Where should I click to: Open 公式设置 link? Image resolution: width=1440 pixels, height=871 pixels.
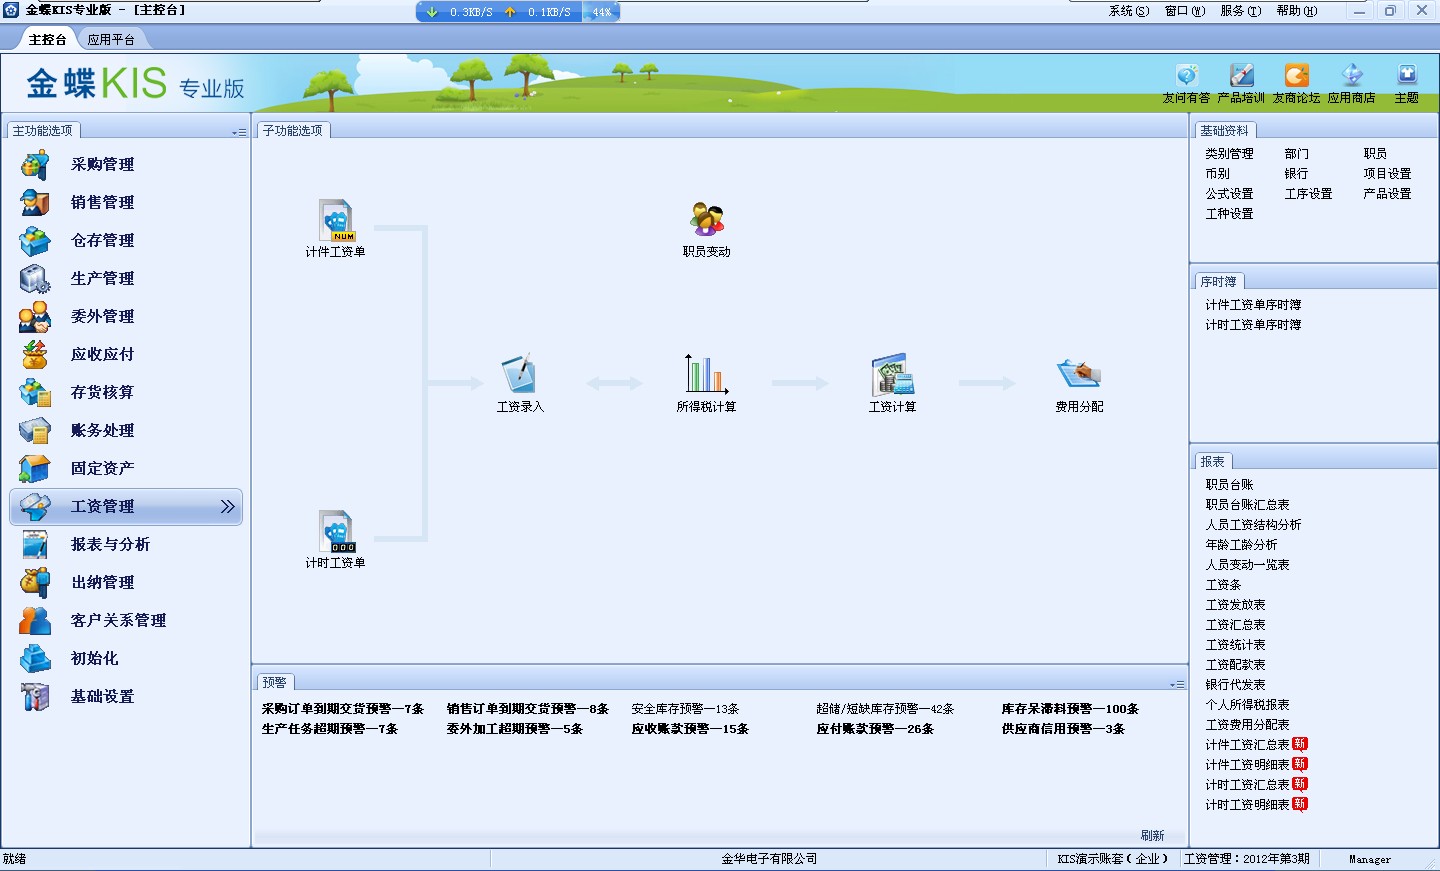tap(1229, 194)
